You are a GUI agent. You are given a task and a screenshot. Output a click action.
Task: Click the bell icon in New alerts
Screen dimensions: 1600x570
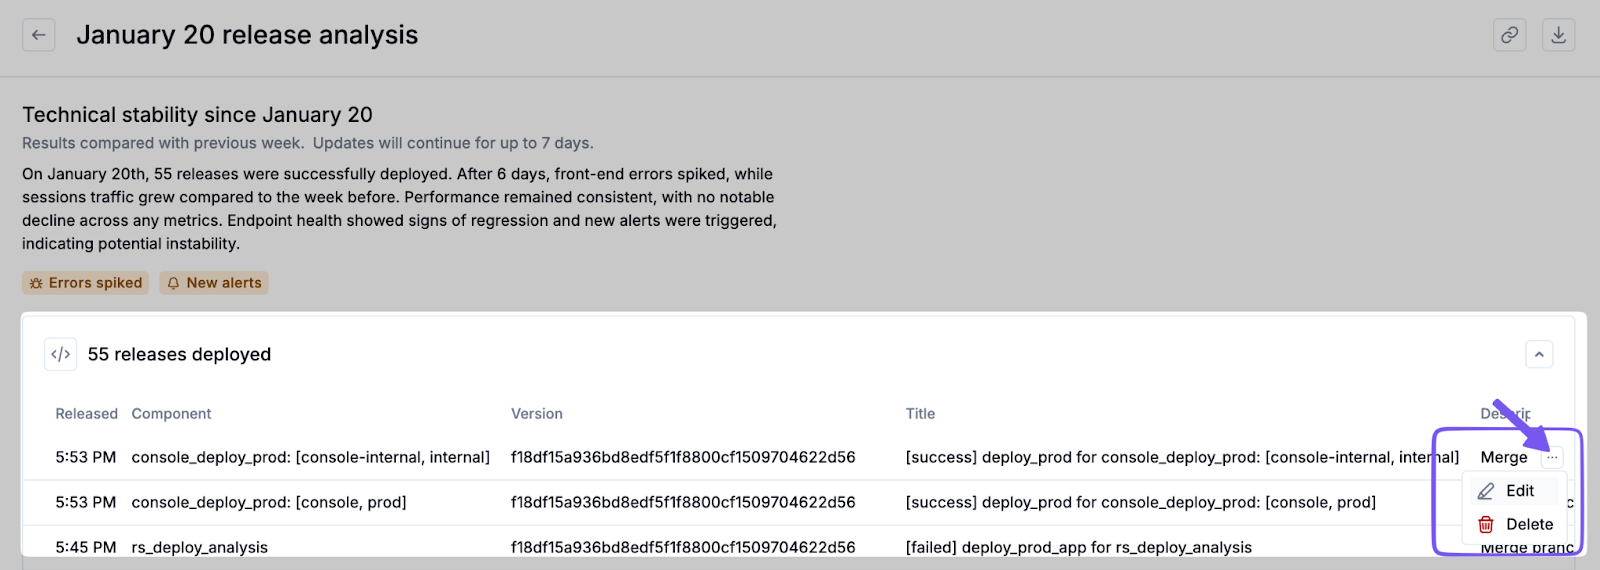point(173,283)
